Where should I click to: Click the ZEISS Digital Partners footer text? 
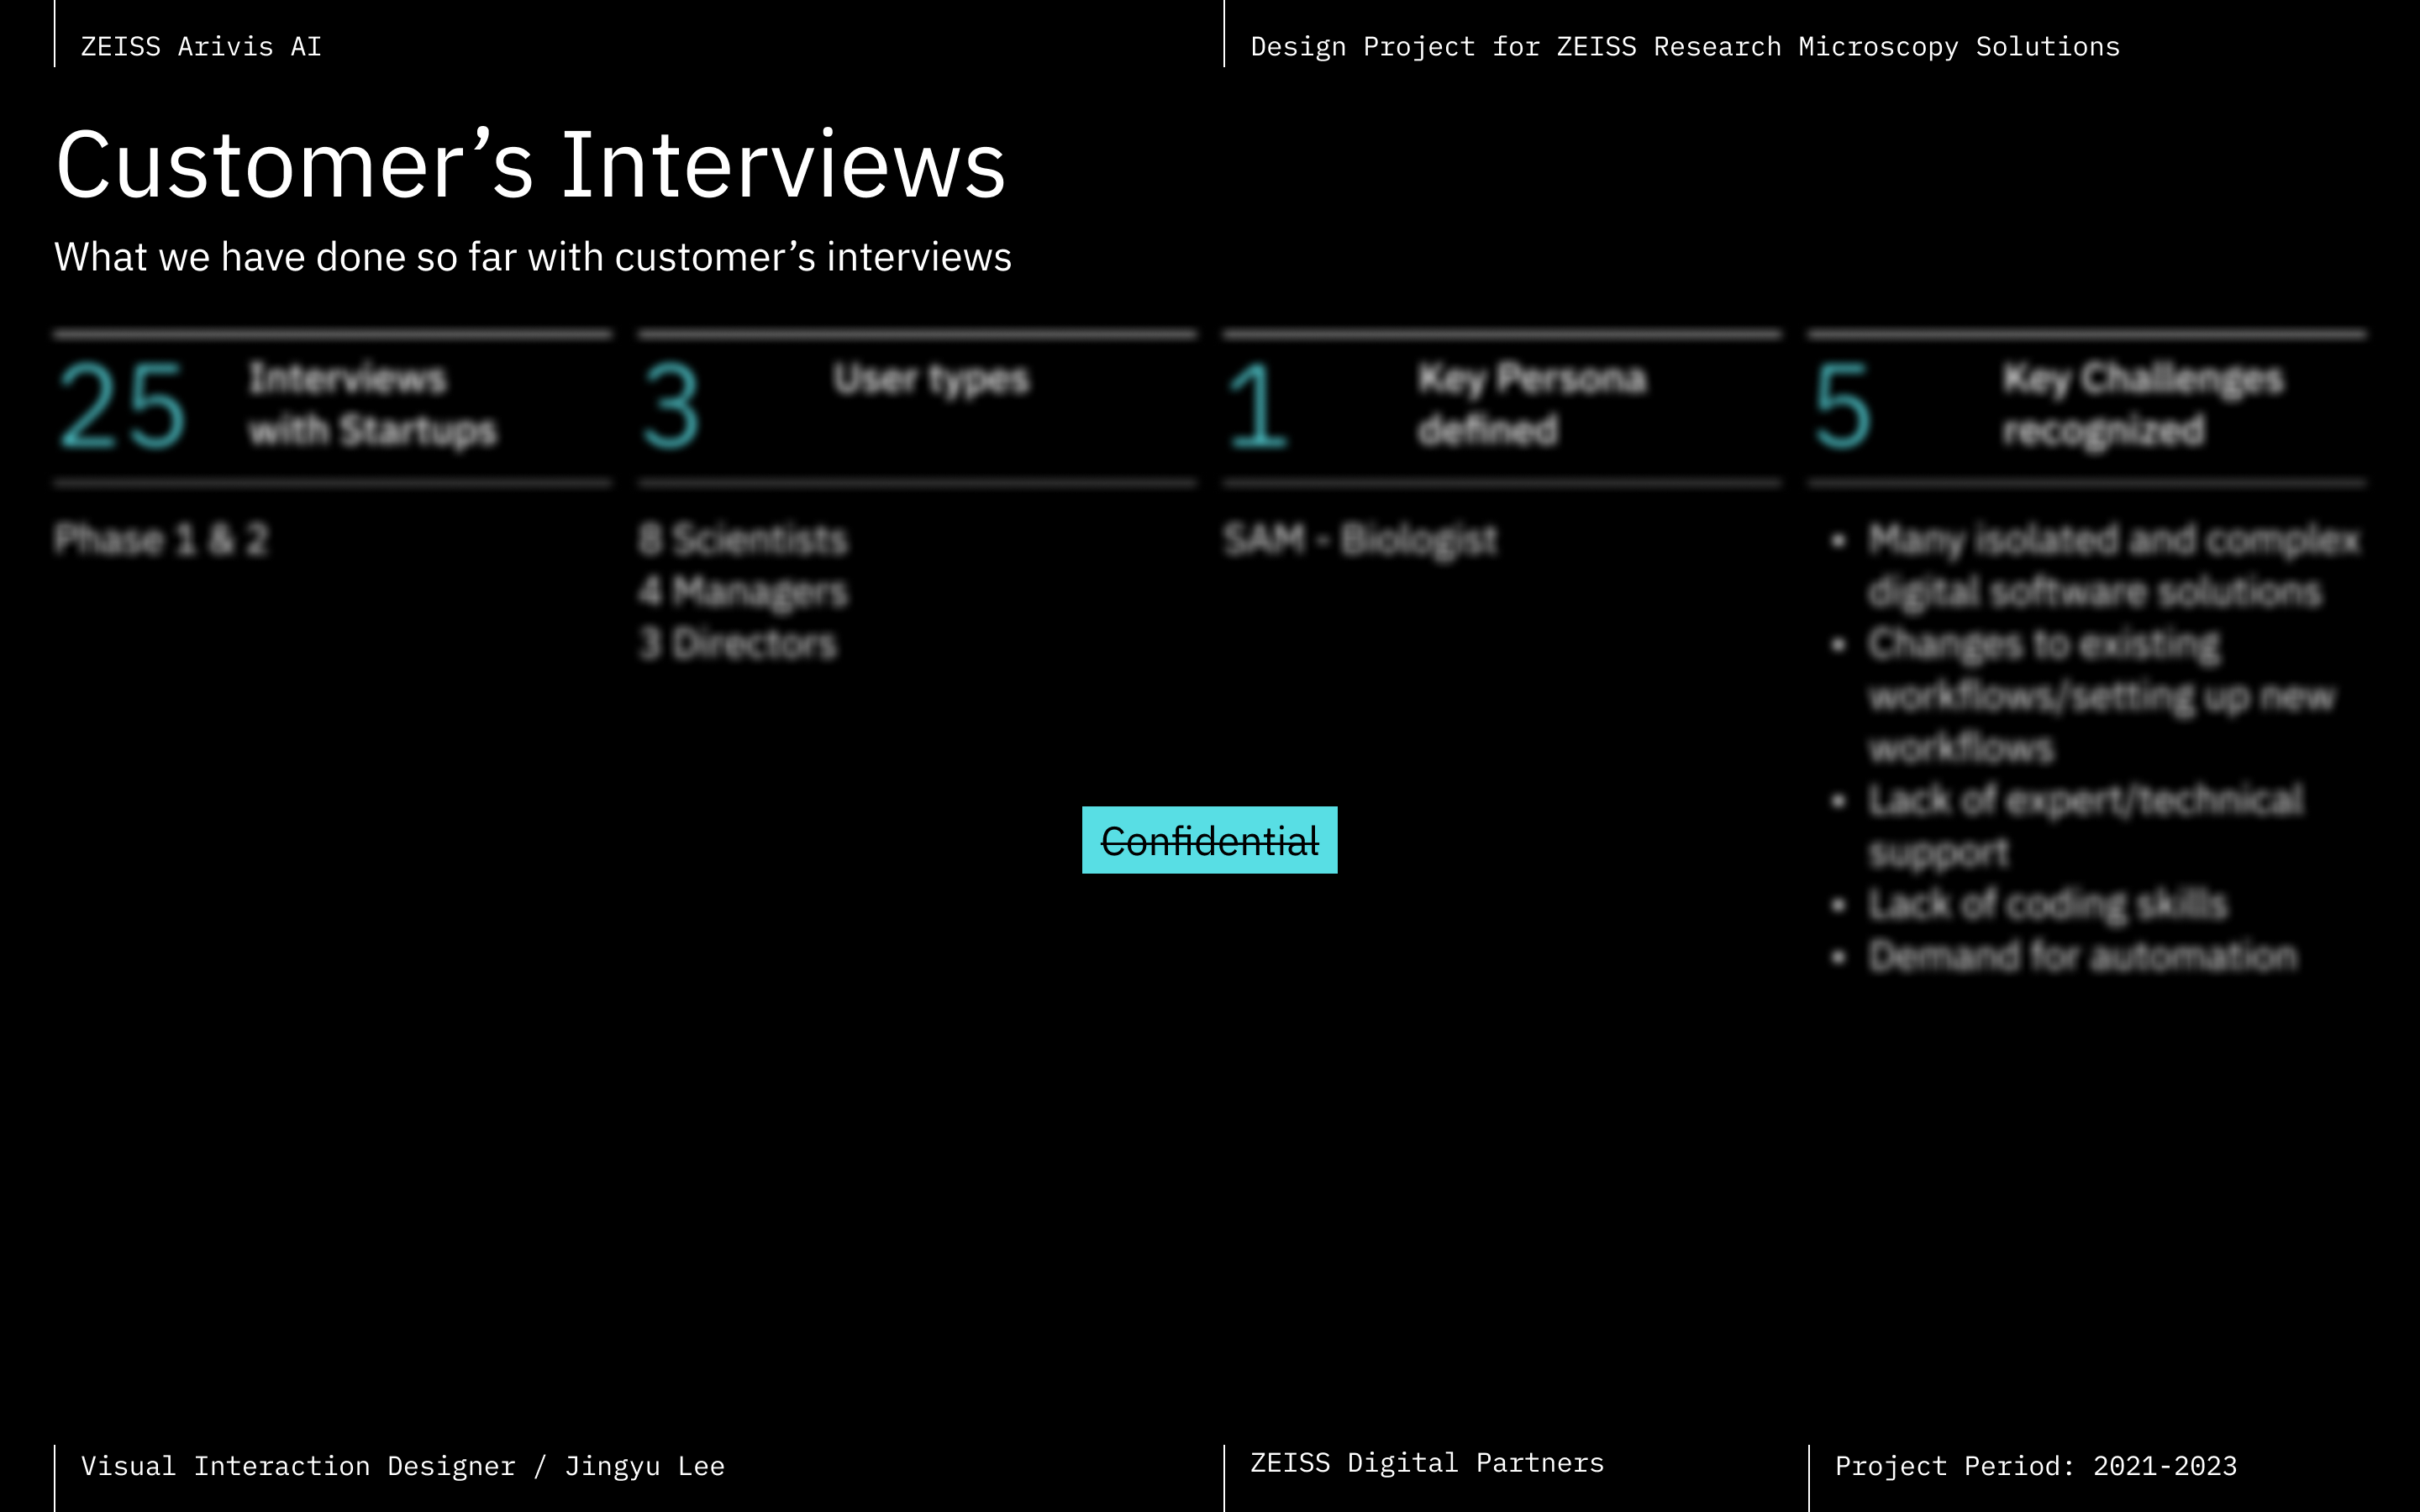[x=1426, y=1463]
